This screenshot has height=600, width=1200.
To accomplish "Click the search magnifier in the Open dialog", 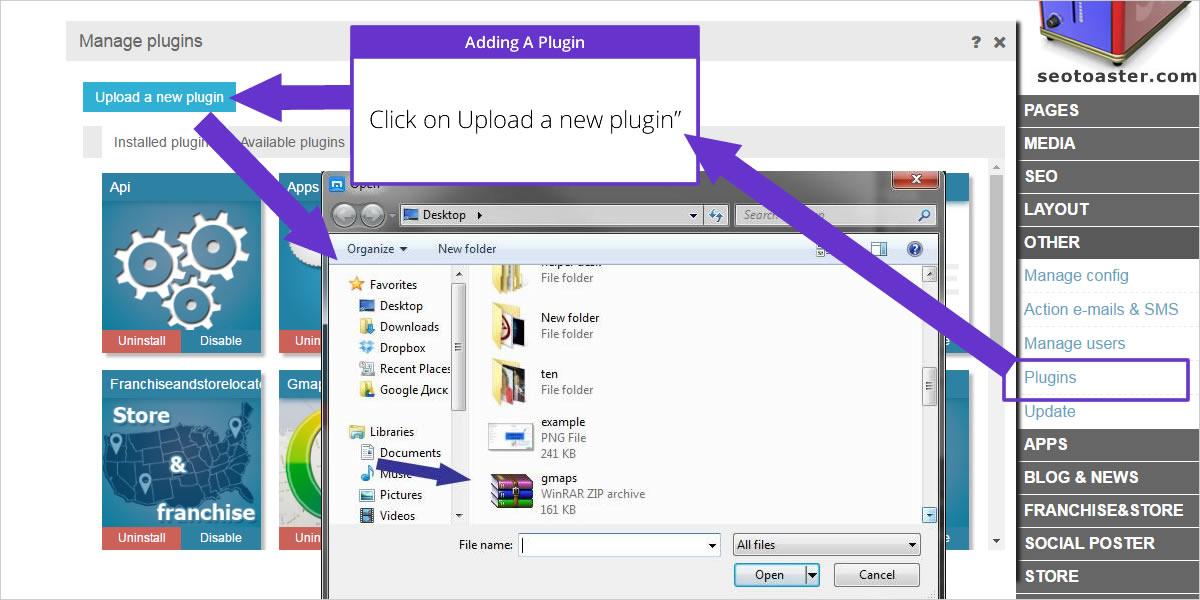I will click(x=922, y=214).
